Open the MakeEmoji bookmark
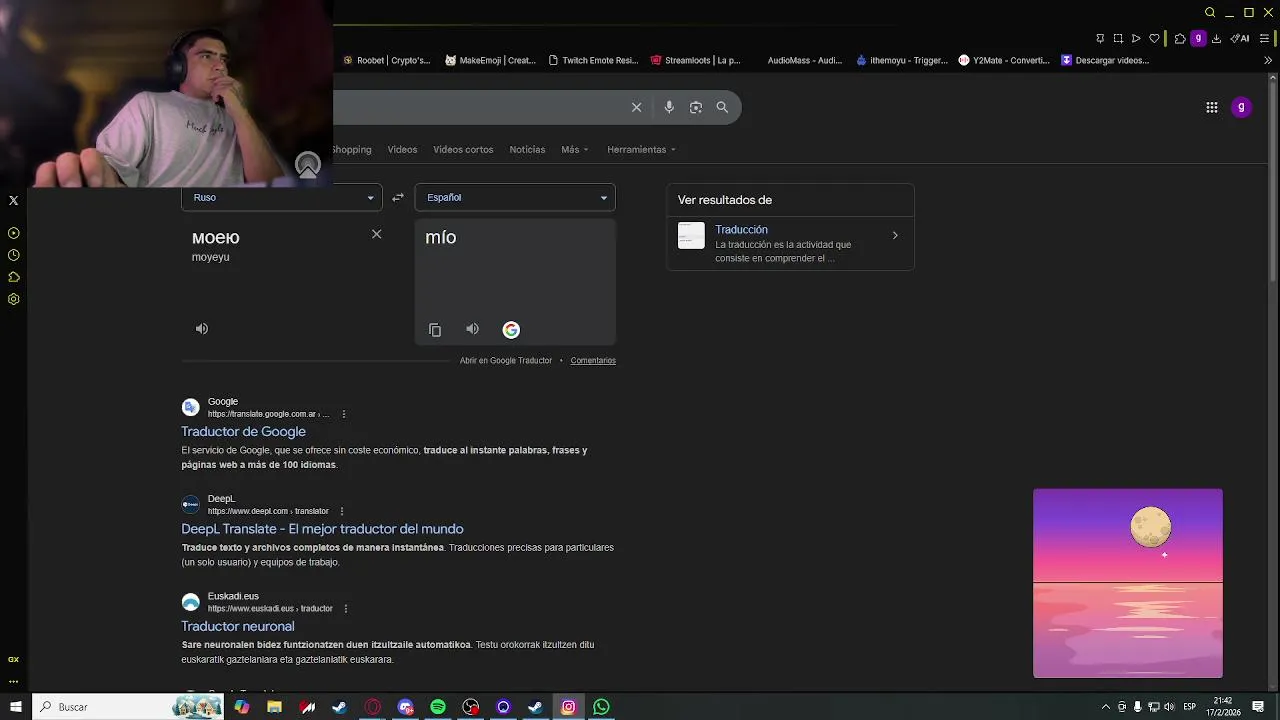1280x720 pixels. pos(490,60)
